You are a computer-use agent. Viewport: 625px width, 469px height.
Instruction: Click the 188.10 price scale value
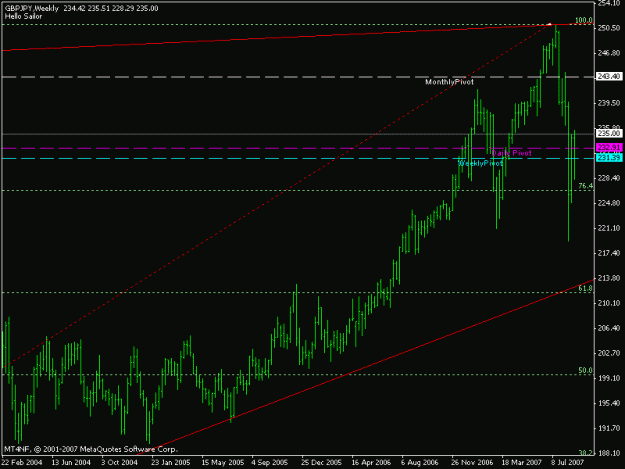(609, 453)
